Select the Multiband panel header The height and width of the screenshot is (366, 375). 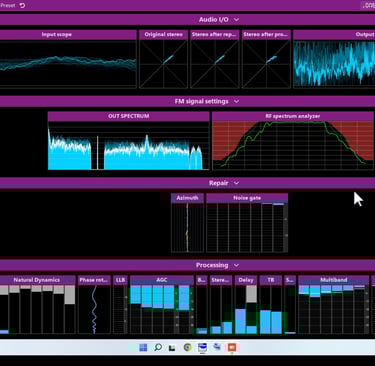334,280
